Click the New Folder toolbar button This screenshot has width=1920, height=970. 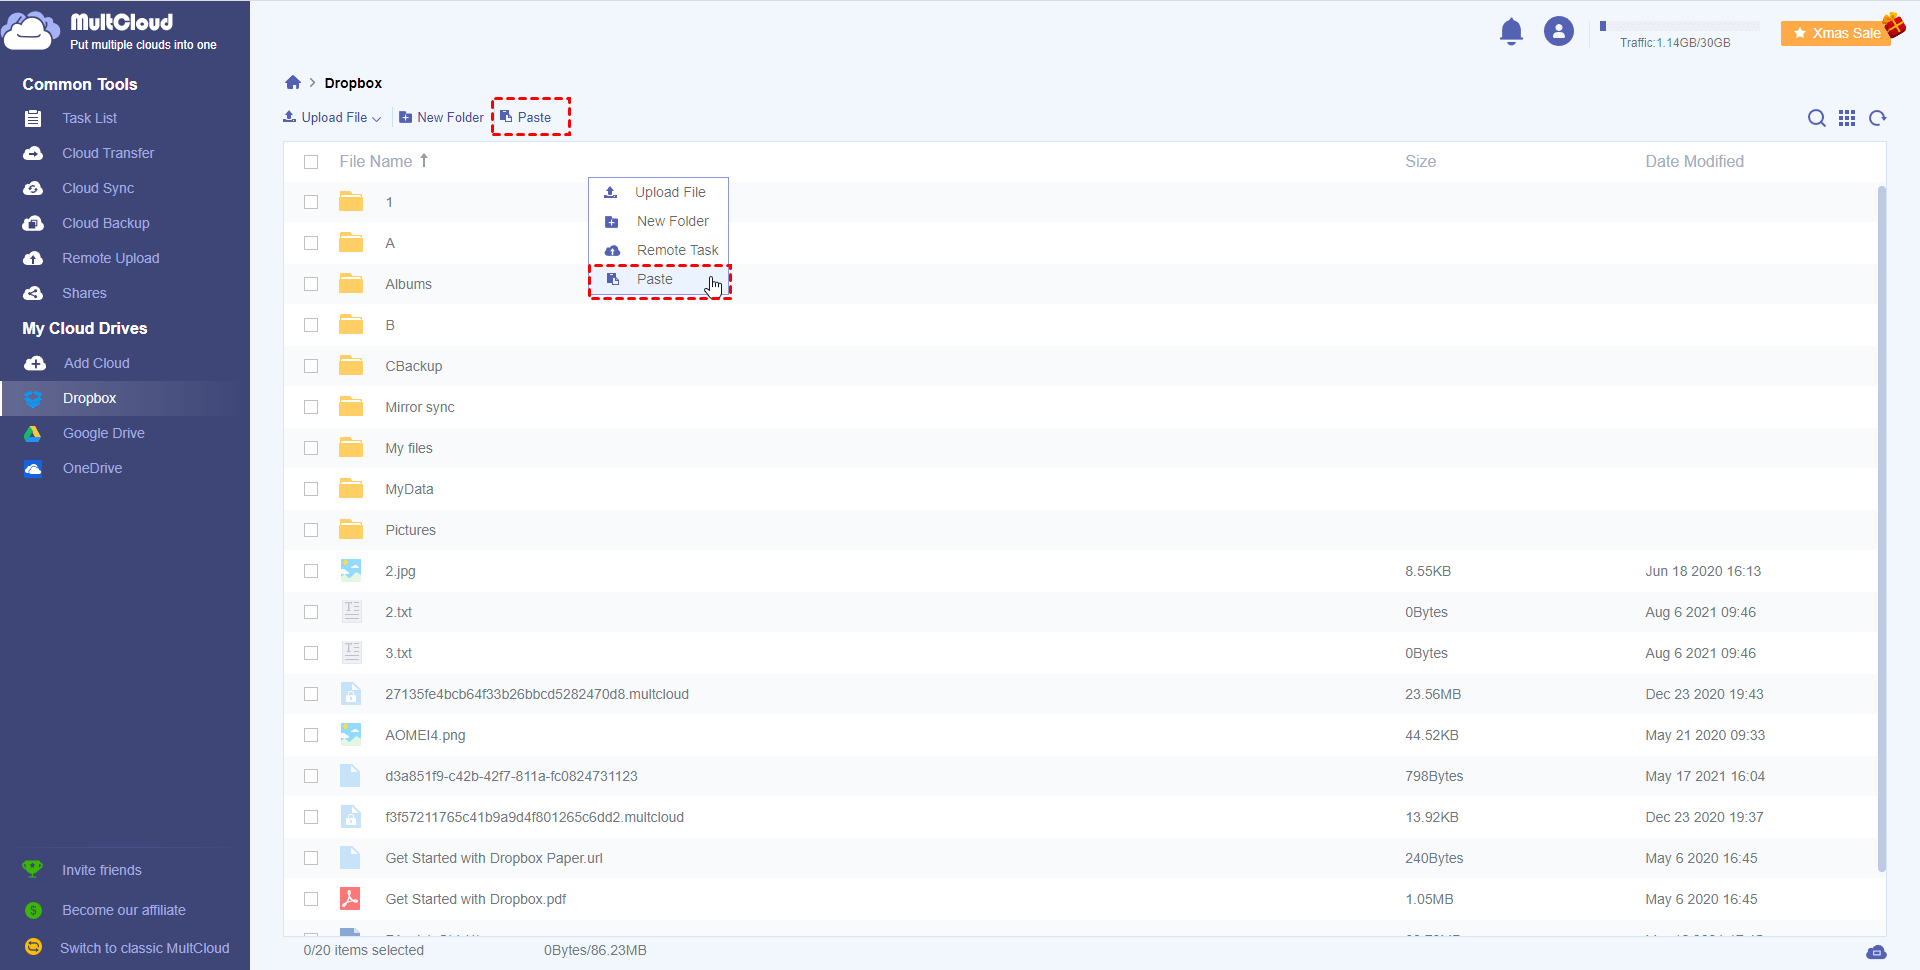(x=441, y=117)
